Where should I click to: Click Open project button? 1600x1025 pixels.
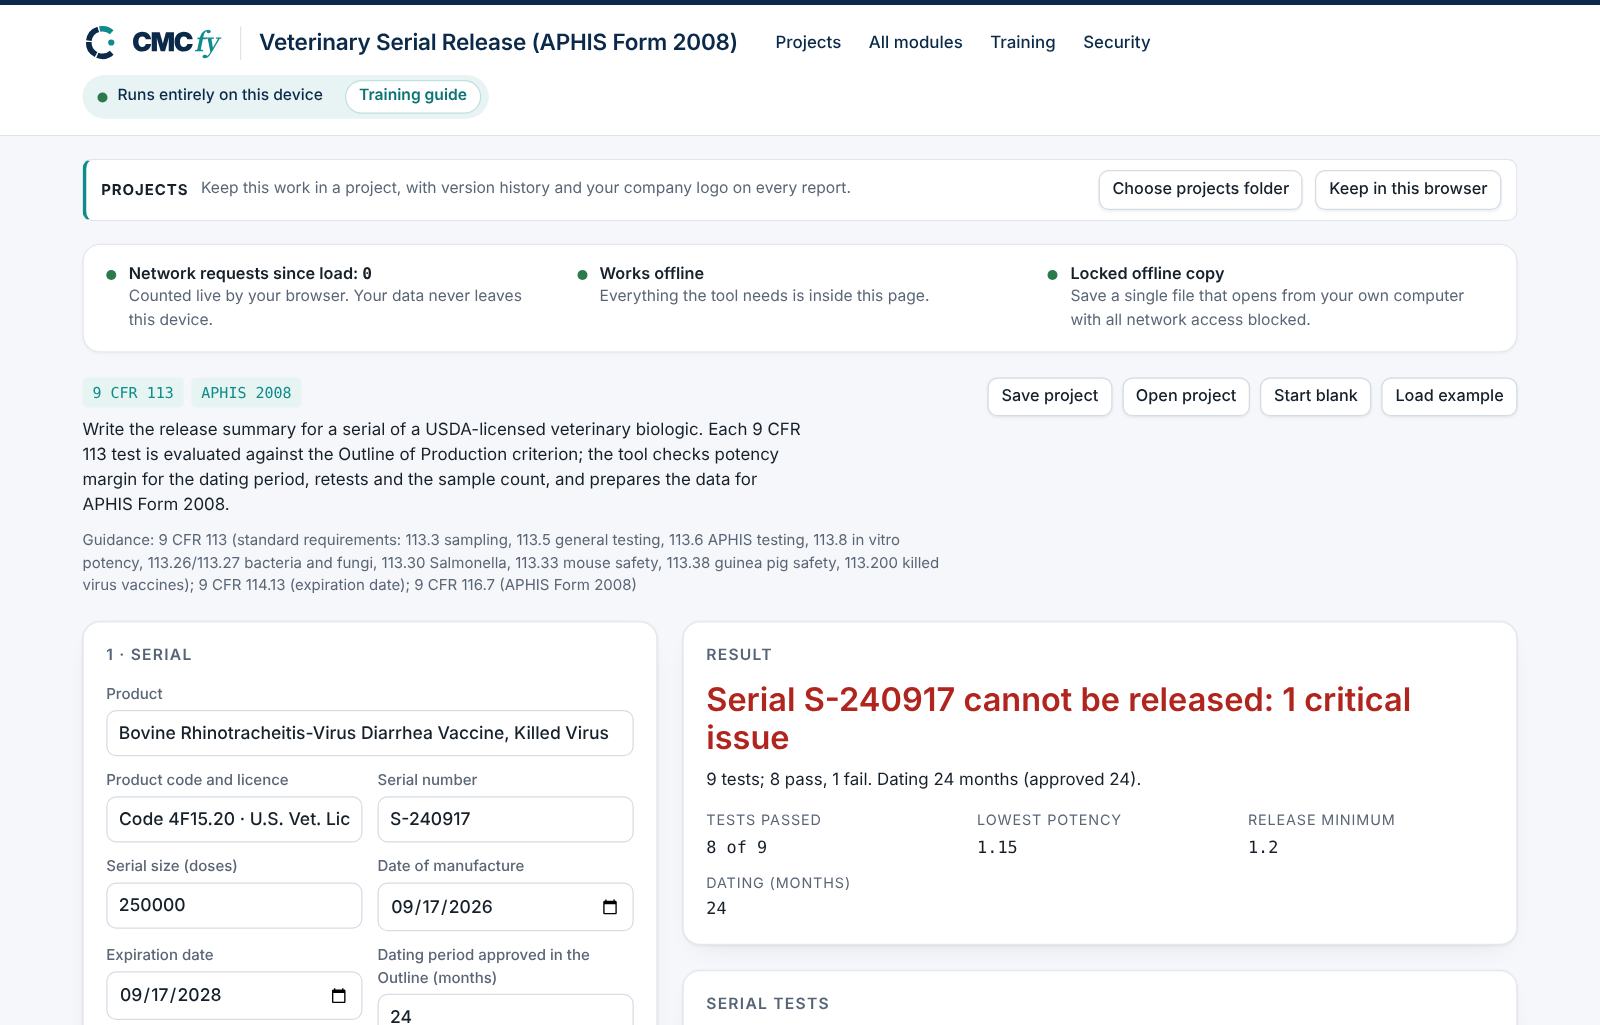tap(1185, 396)
